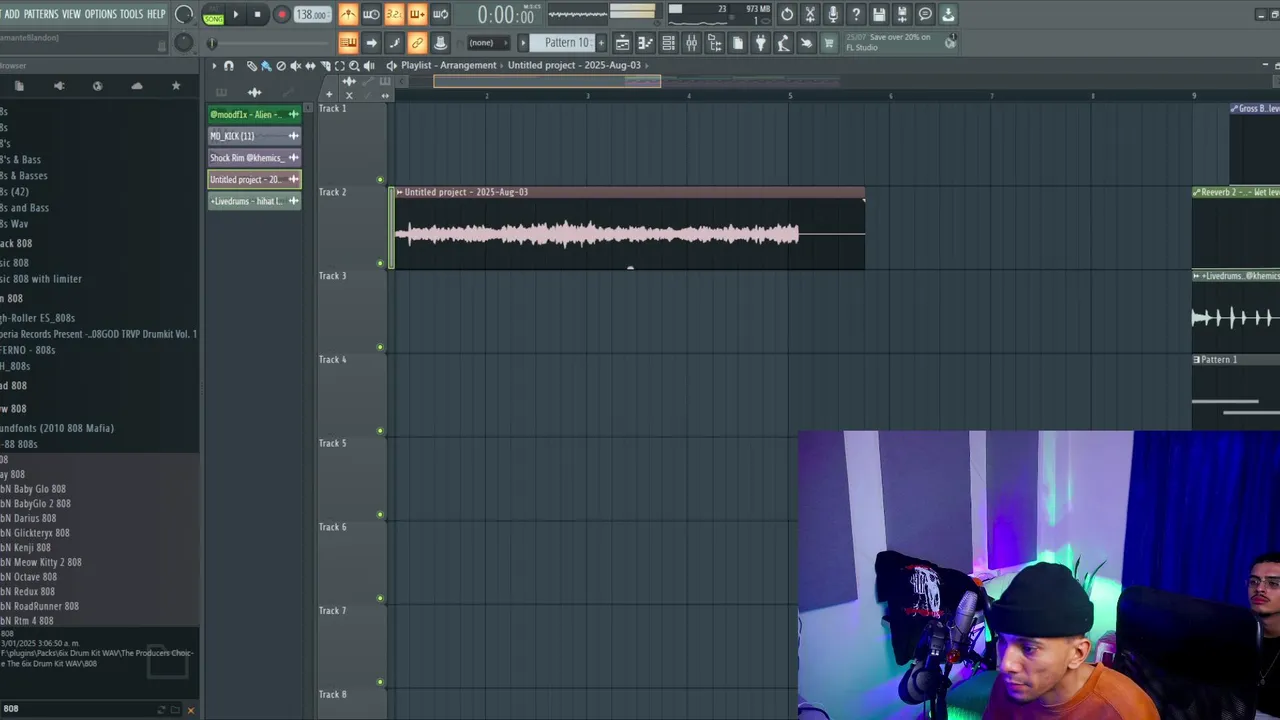Select the @moodf1x - Alien clip in picker

[254, 114]
